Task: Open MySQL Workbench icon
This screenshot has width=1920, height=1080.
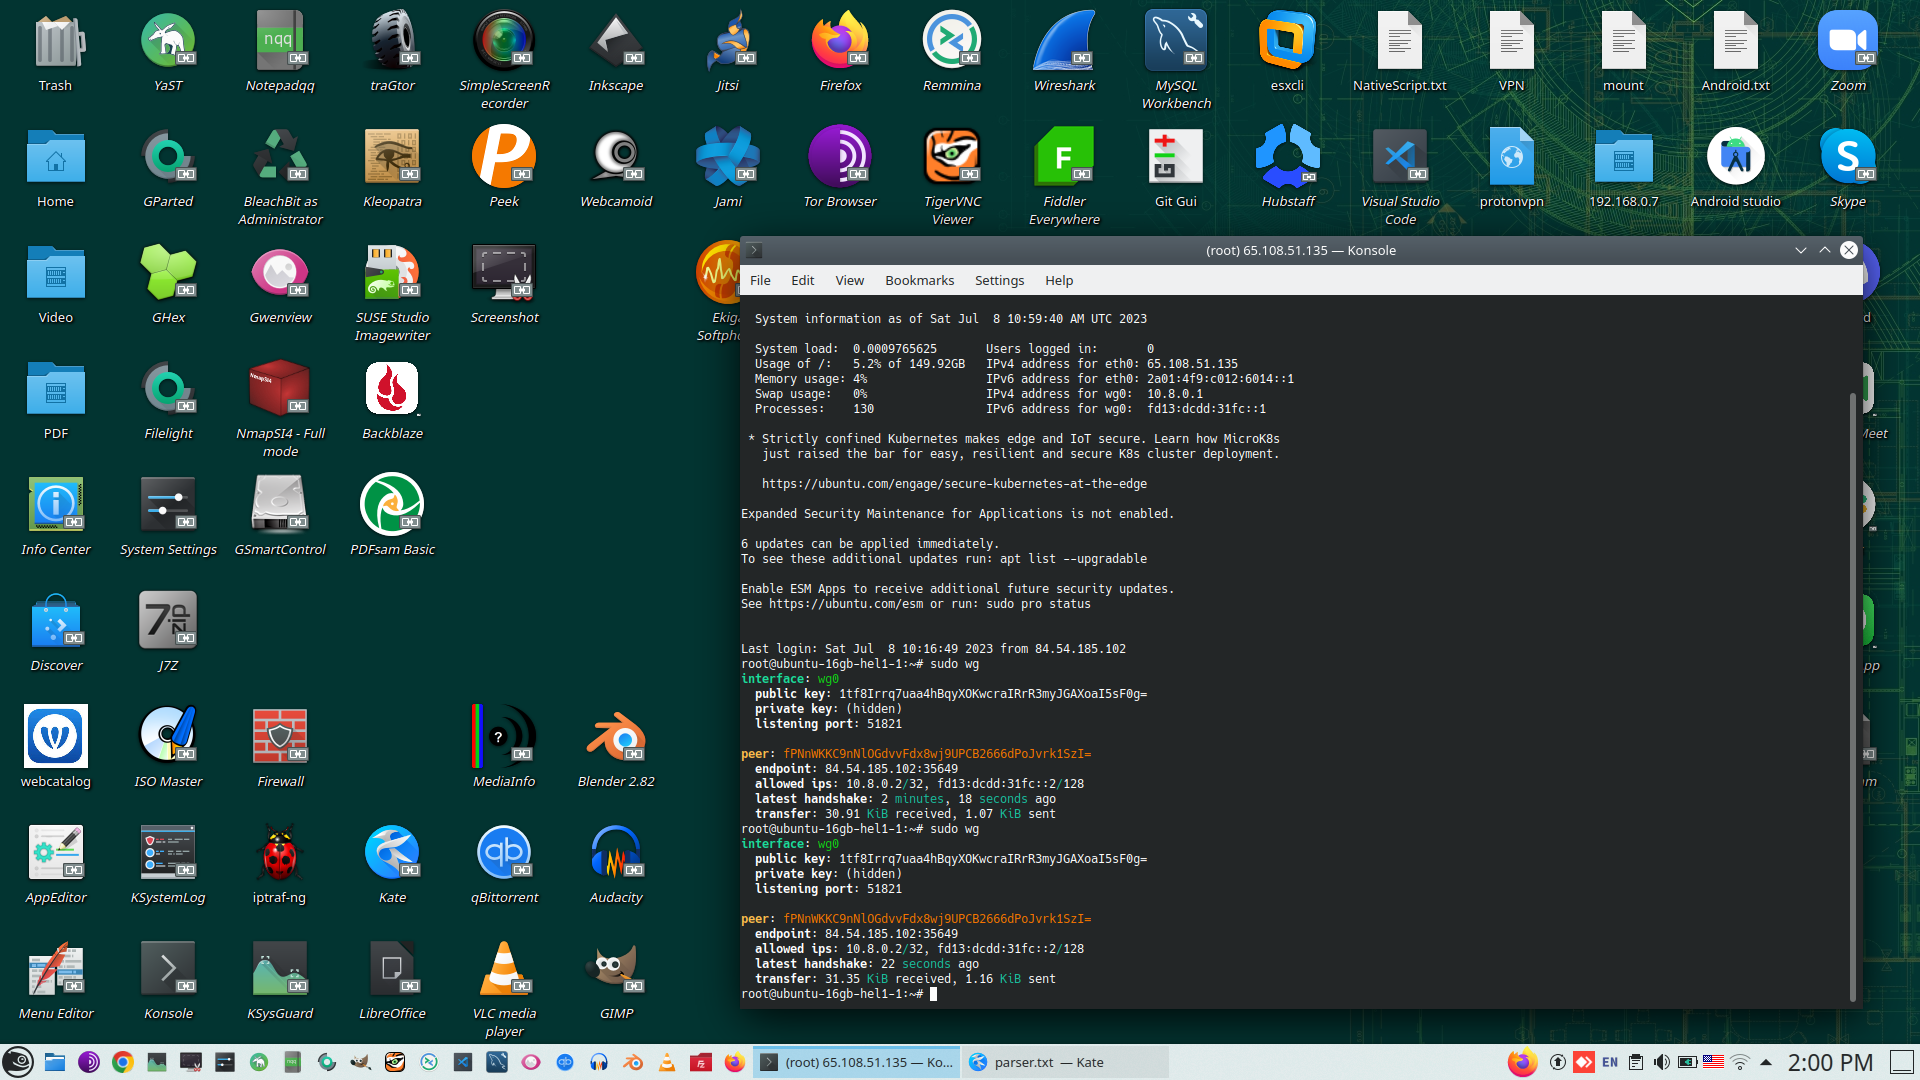Action: 1176,42
